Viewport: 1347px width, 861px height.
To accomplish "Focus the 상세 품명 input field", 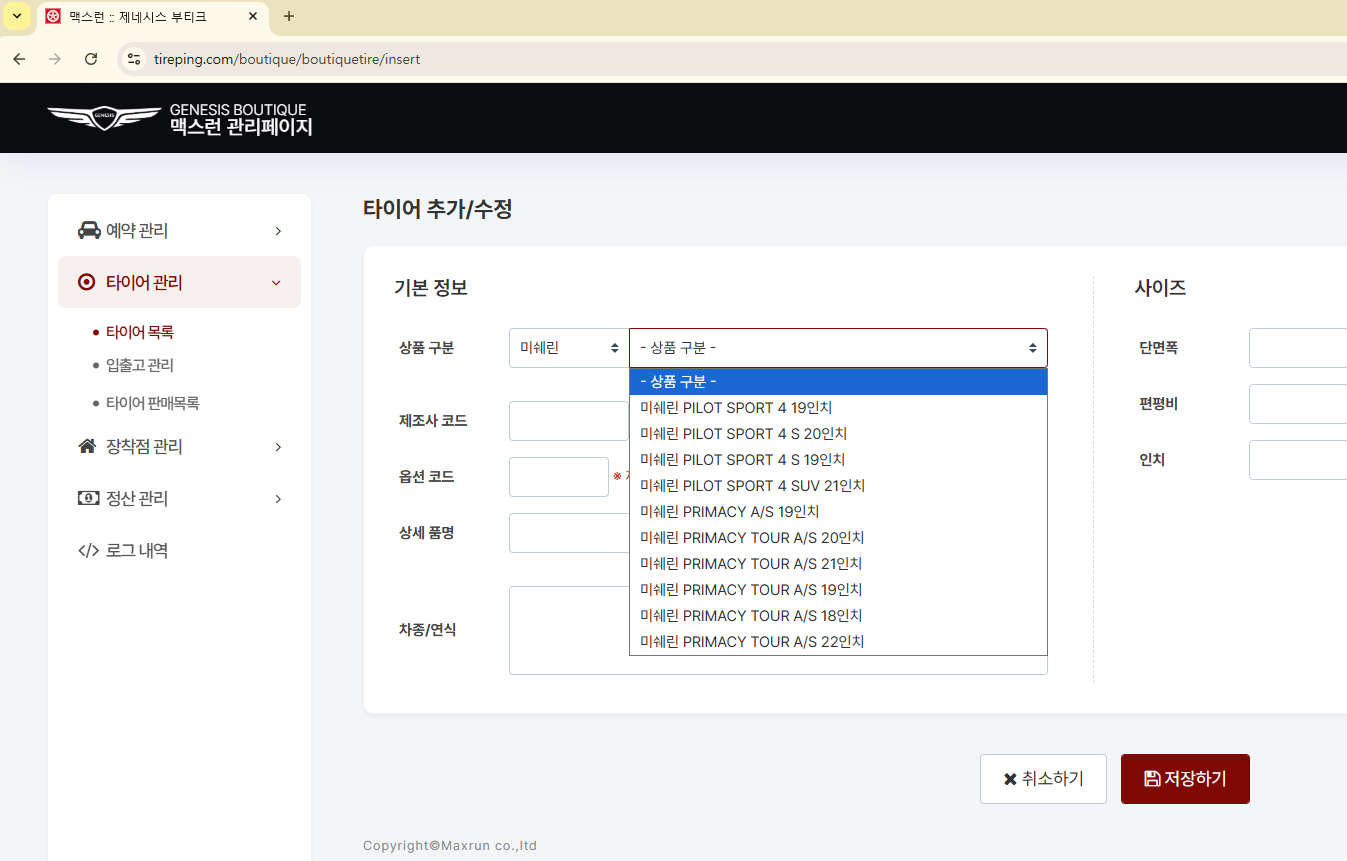I will (x=569, y=533).
